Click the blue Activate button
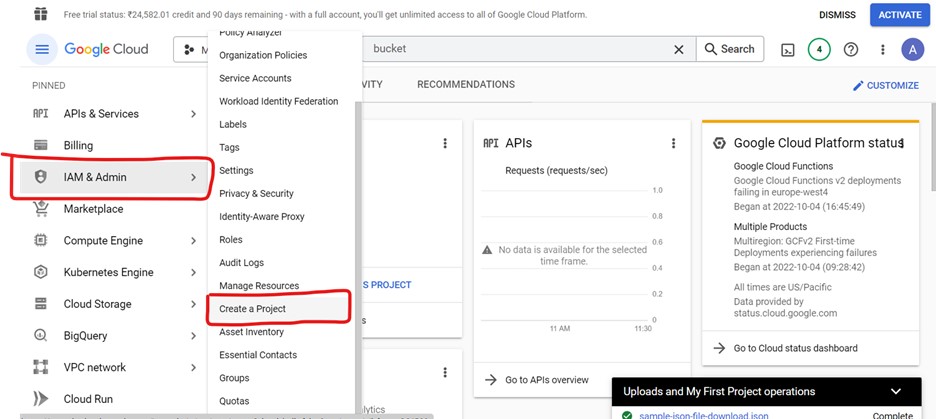 (x=896, y=15)
